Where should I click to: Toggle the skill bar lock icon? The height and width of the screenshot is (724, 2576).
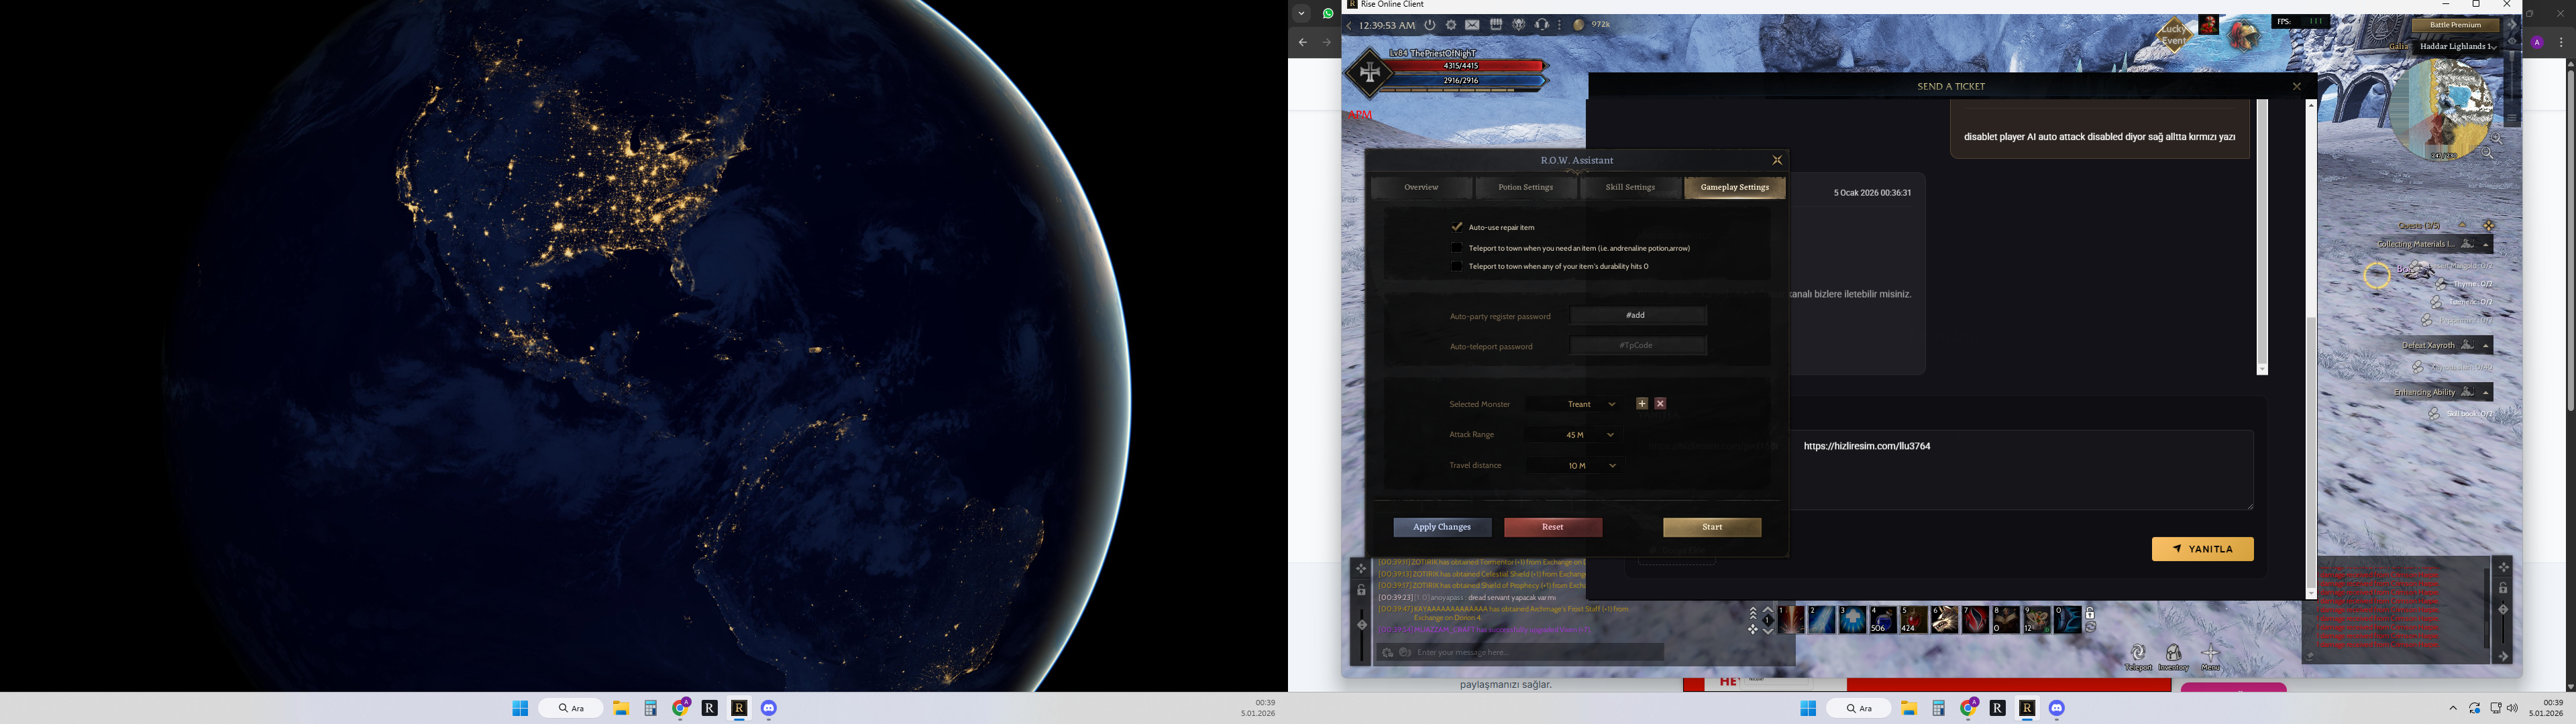[2089, 614]
